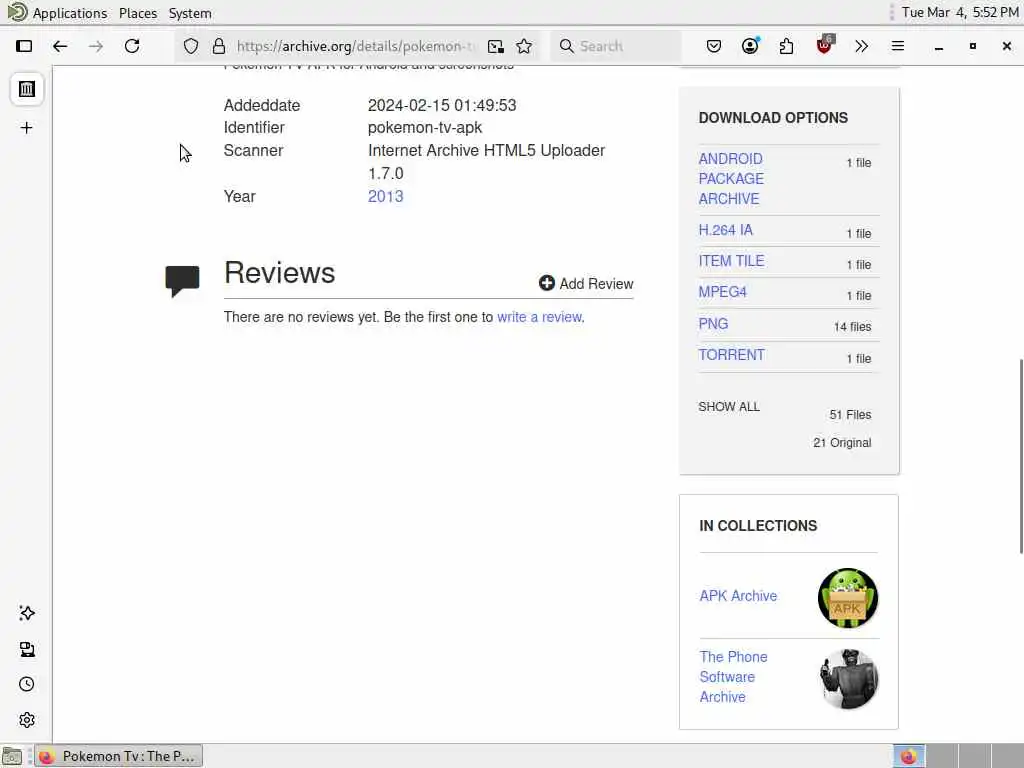Open the Extensions puzzle-piece icon
The width and height of the screenshot is (1024, 768).
tap(786, 46)
